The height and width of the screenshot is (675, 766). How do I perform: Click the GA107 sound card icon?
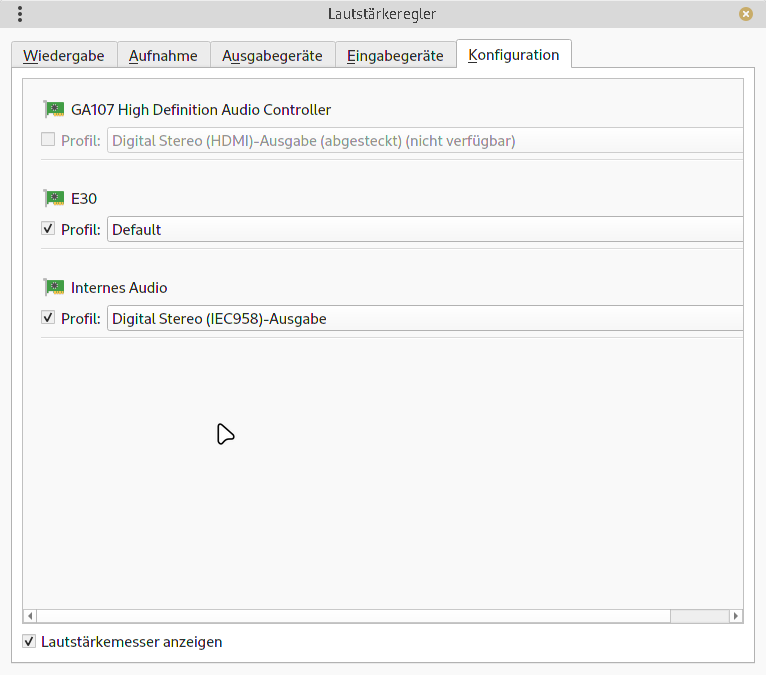click(x=54, y=110)
